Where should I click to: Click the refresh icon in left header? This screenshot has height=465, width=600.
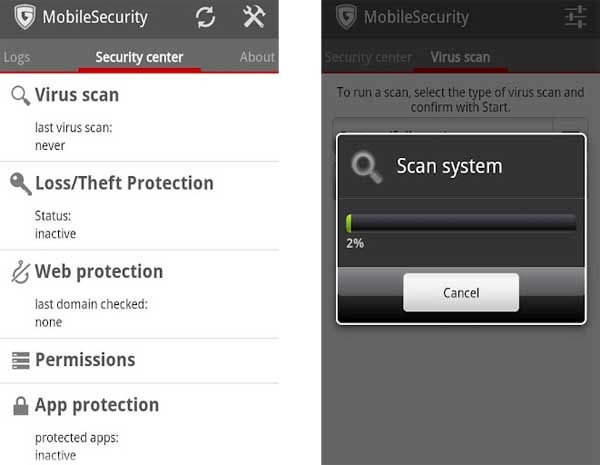point(205,17)
